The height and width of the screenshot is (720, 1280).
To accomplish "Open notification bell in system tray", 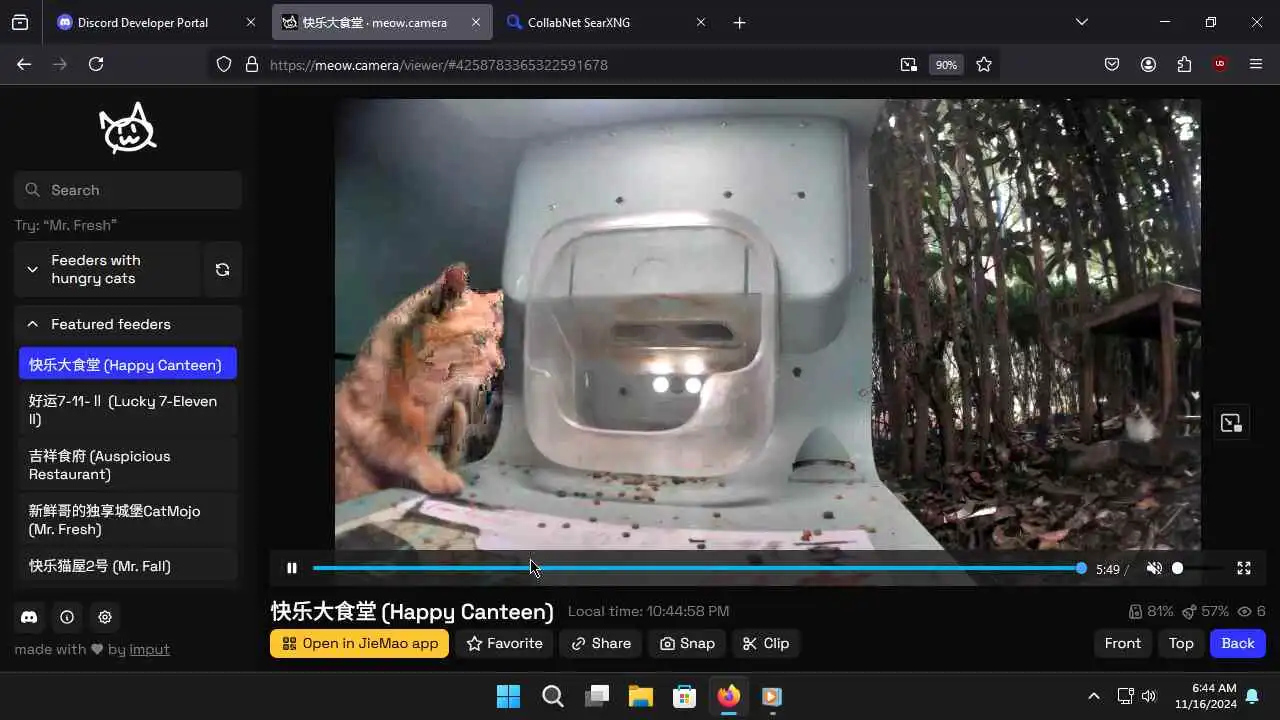I will click(1252, 696).
